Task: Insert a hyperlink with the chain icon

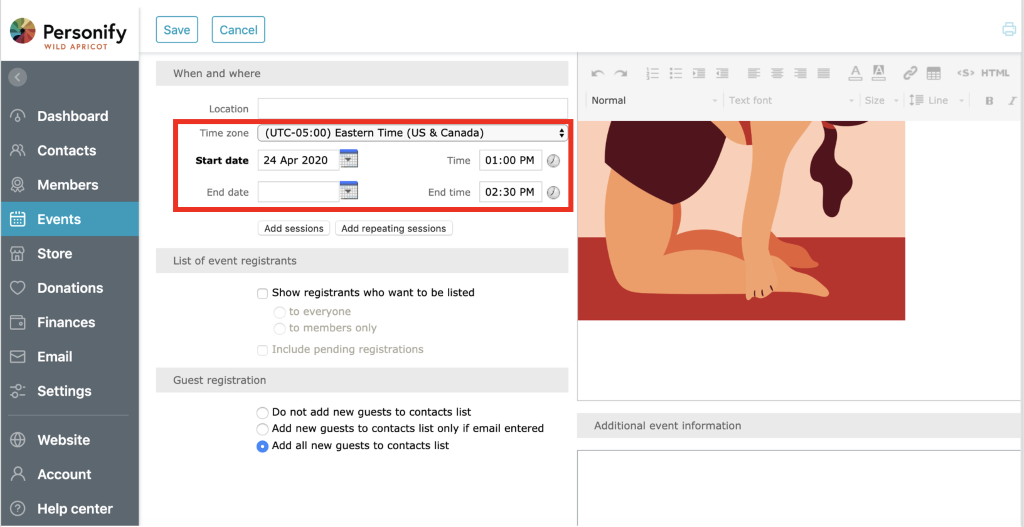Action: 910,74
